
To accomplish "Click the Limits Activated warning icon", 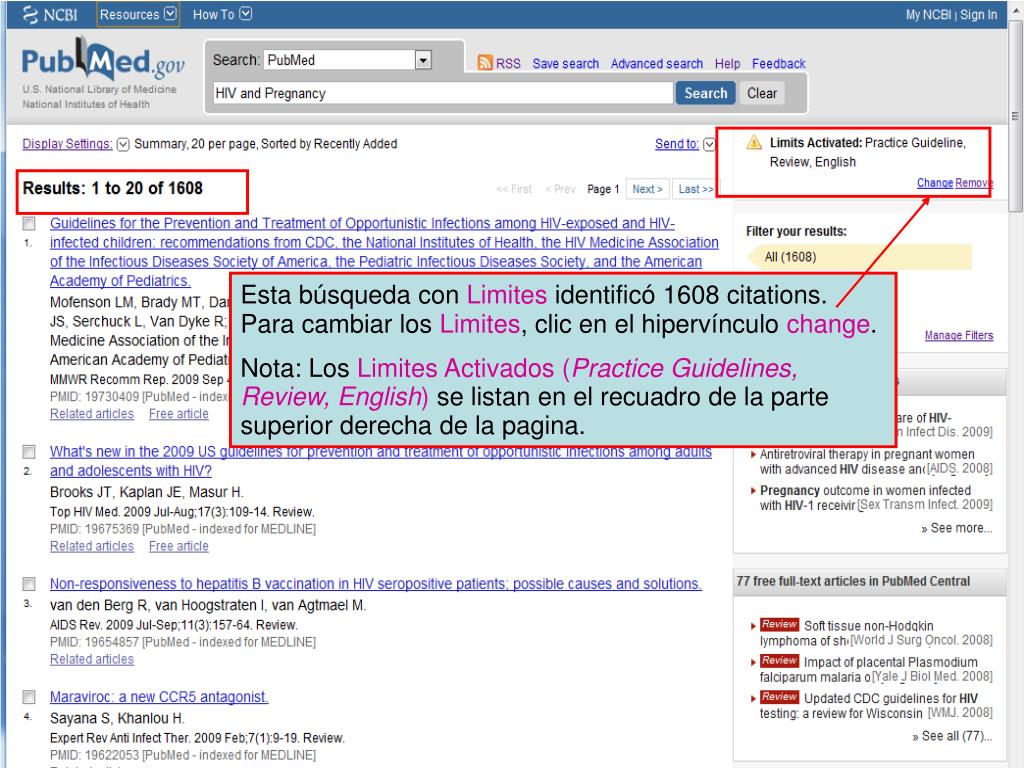I will point(754,142).
